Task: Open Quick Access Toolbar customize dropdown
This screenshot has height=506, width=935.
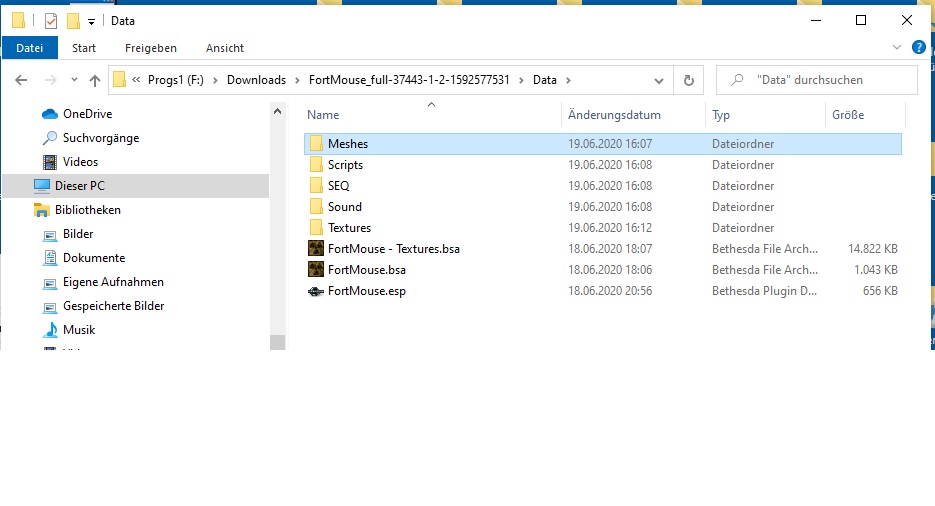Action: [x=91, y=21]
